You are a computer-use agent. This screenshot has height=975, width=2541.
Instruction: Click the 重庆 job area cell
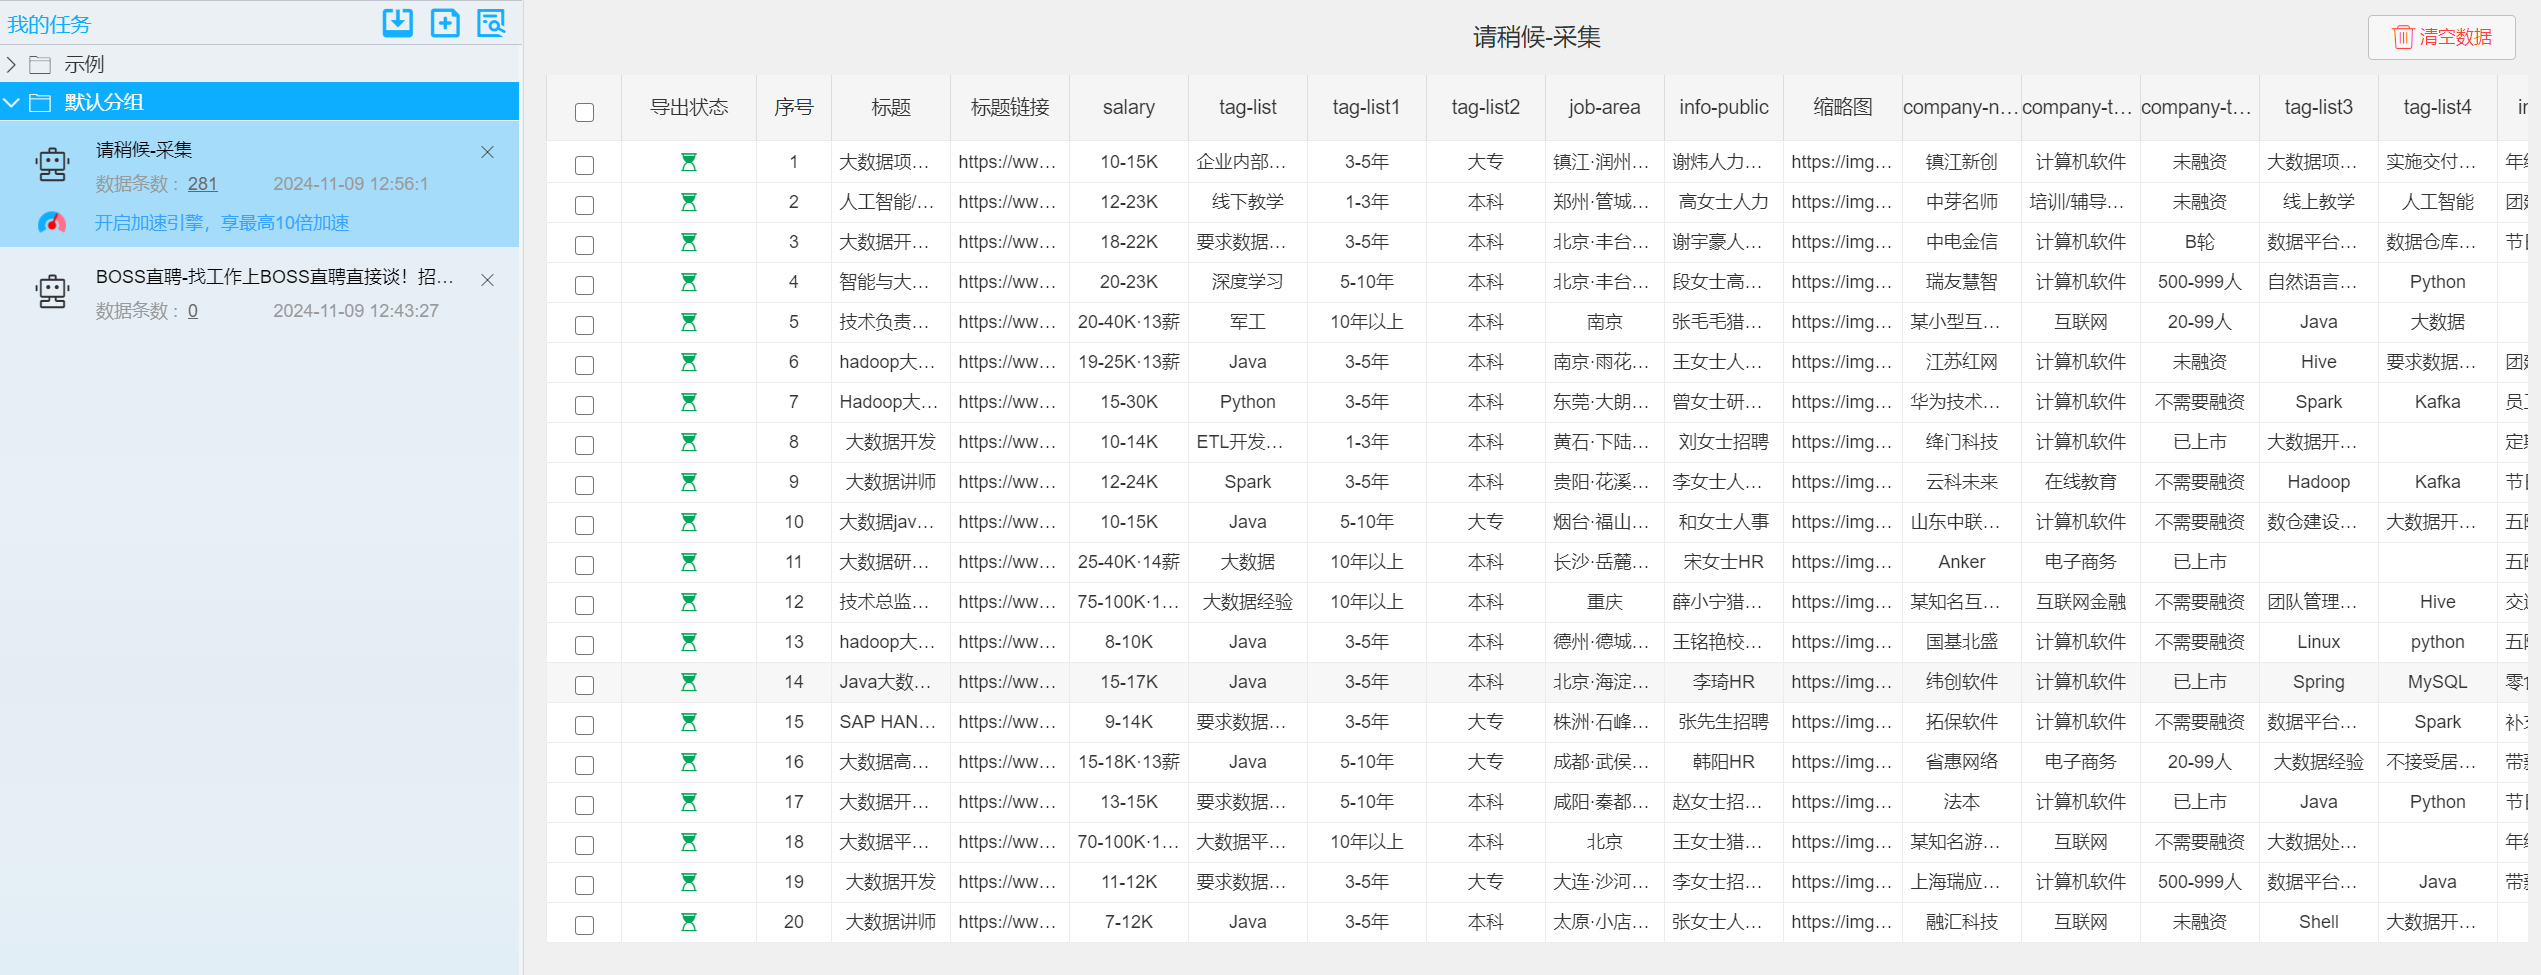click(x=1604, y=602)
